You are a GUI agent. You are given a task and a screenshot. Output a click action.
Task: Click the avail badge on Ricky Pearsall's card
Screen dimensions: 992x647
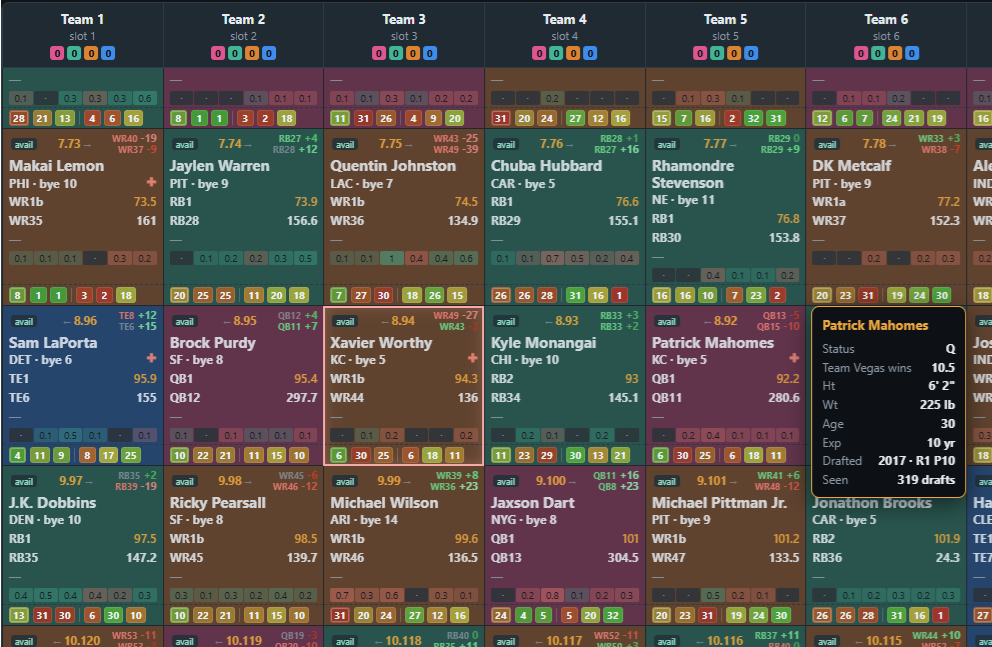tap(185, 482)
